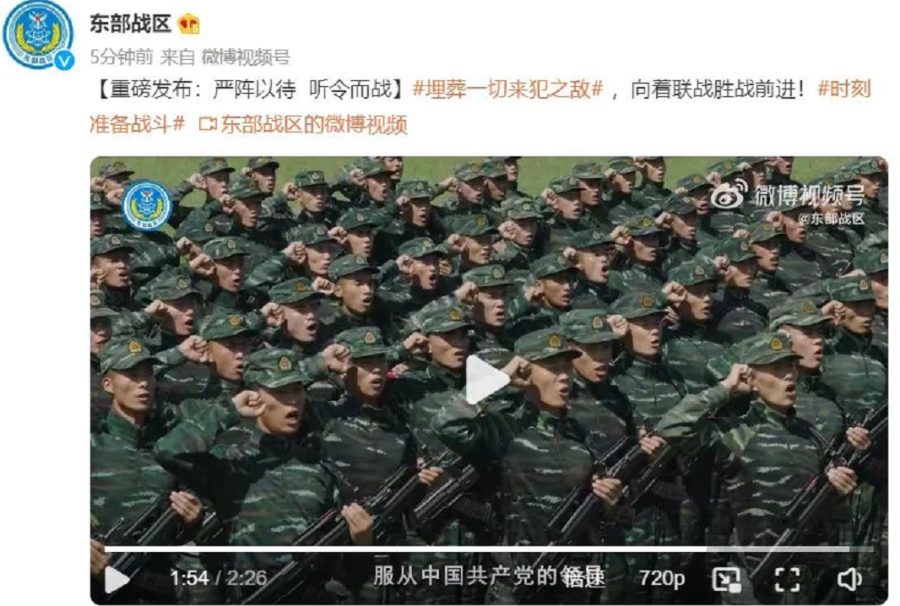Click the video camera icon before link
Viewport: 900px width, 606px height.
click(208, 124)
